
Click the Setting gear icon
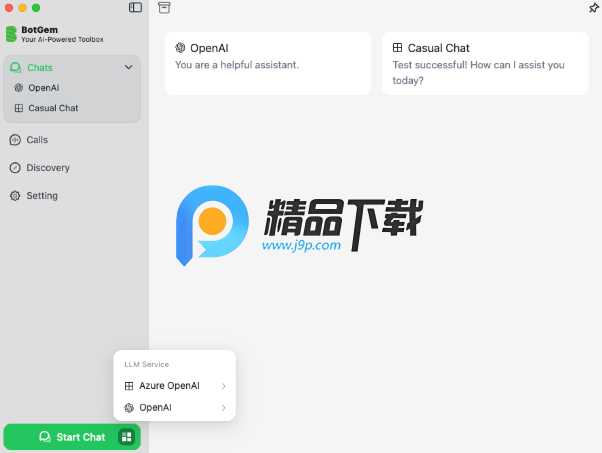(15, 196)
